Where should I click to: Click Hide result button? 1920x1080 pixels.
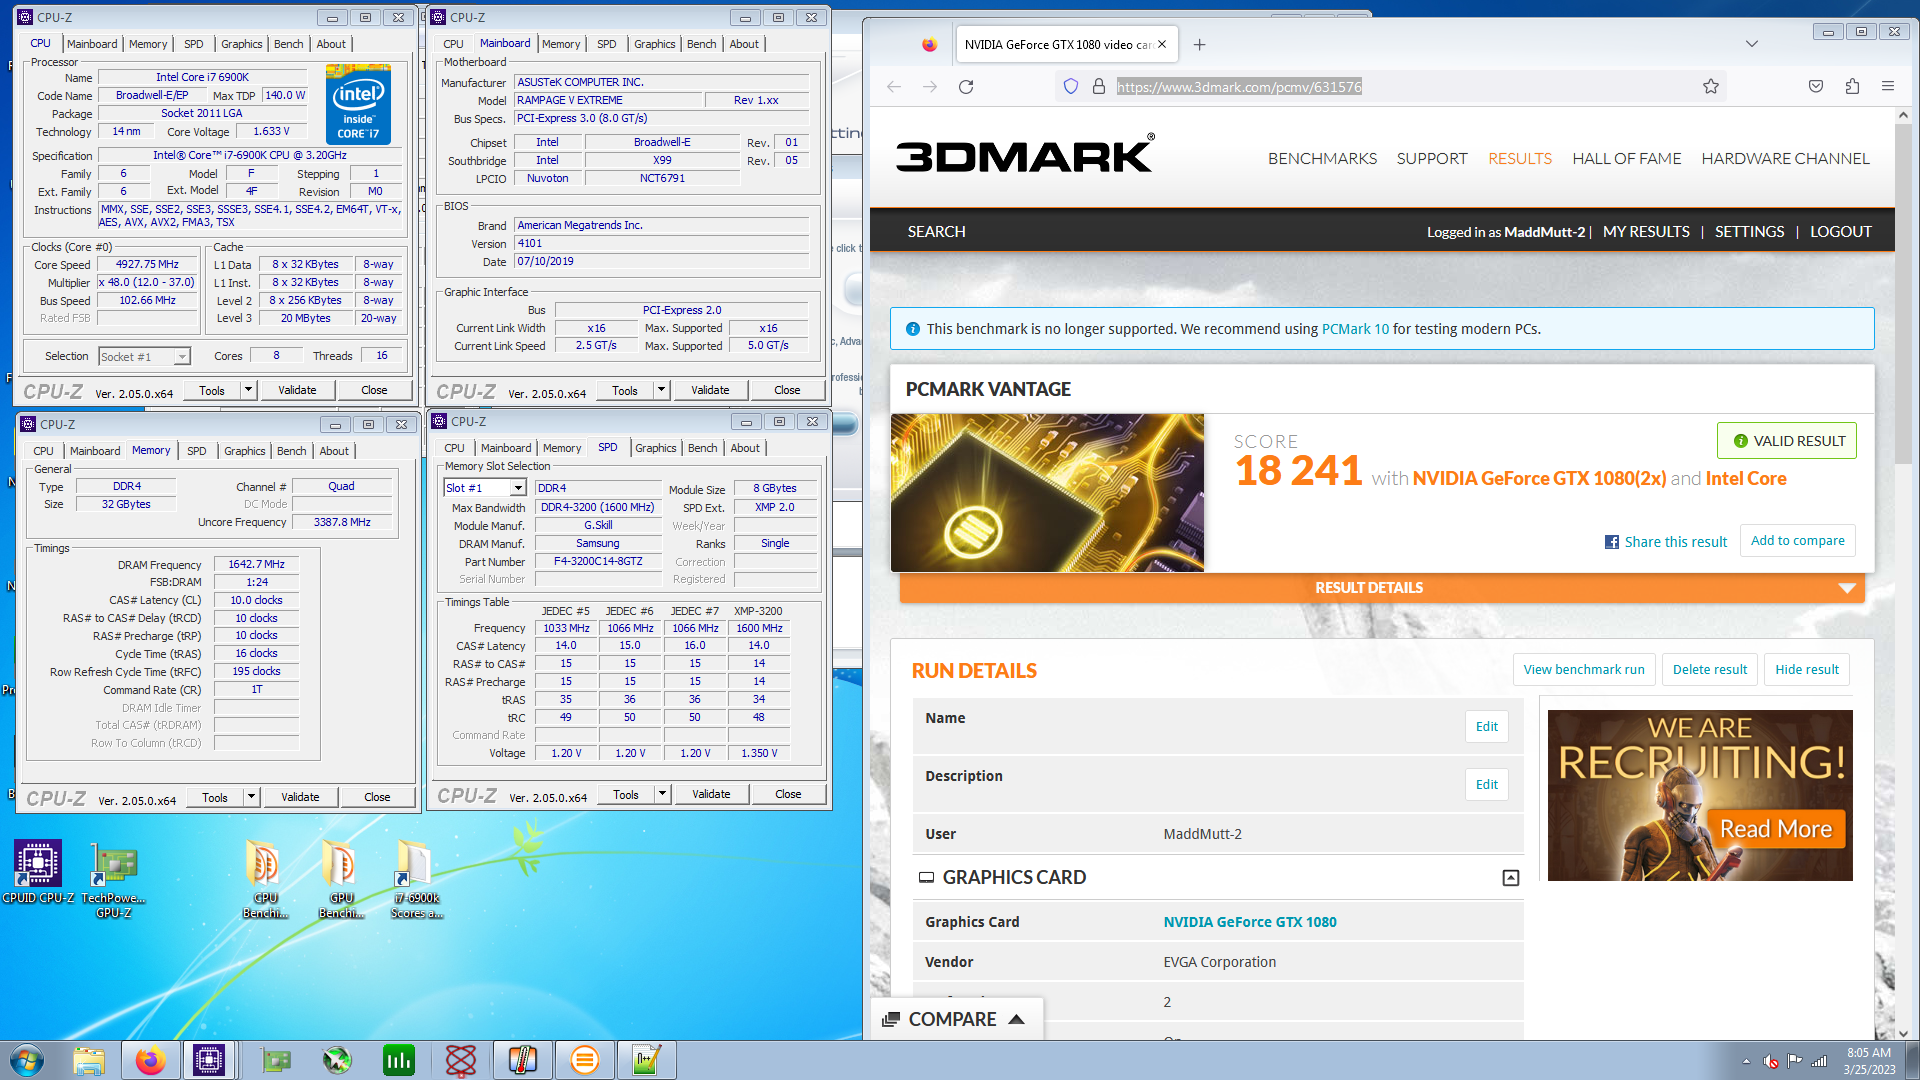(x=1807, y=670)
